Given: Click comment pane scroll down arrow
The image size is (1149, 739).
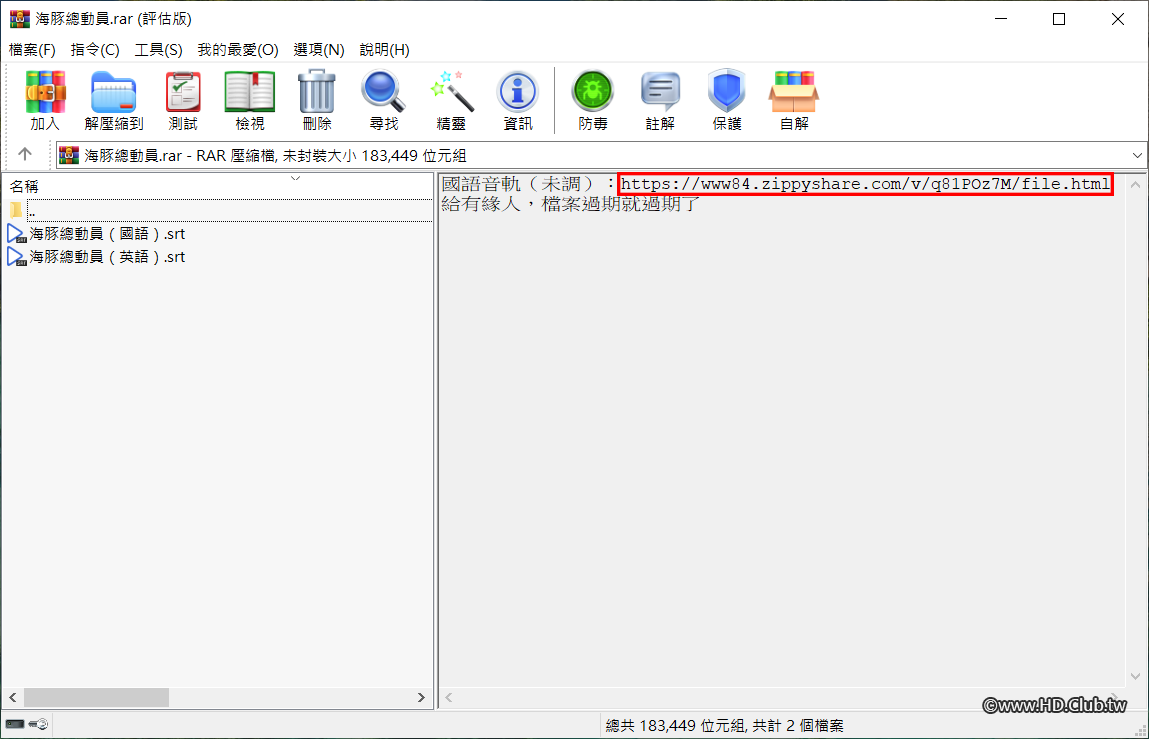Looking at the screenshot, I should click(x=1135, y=676).
